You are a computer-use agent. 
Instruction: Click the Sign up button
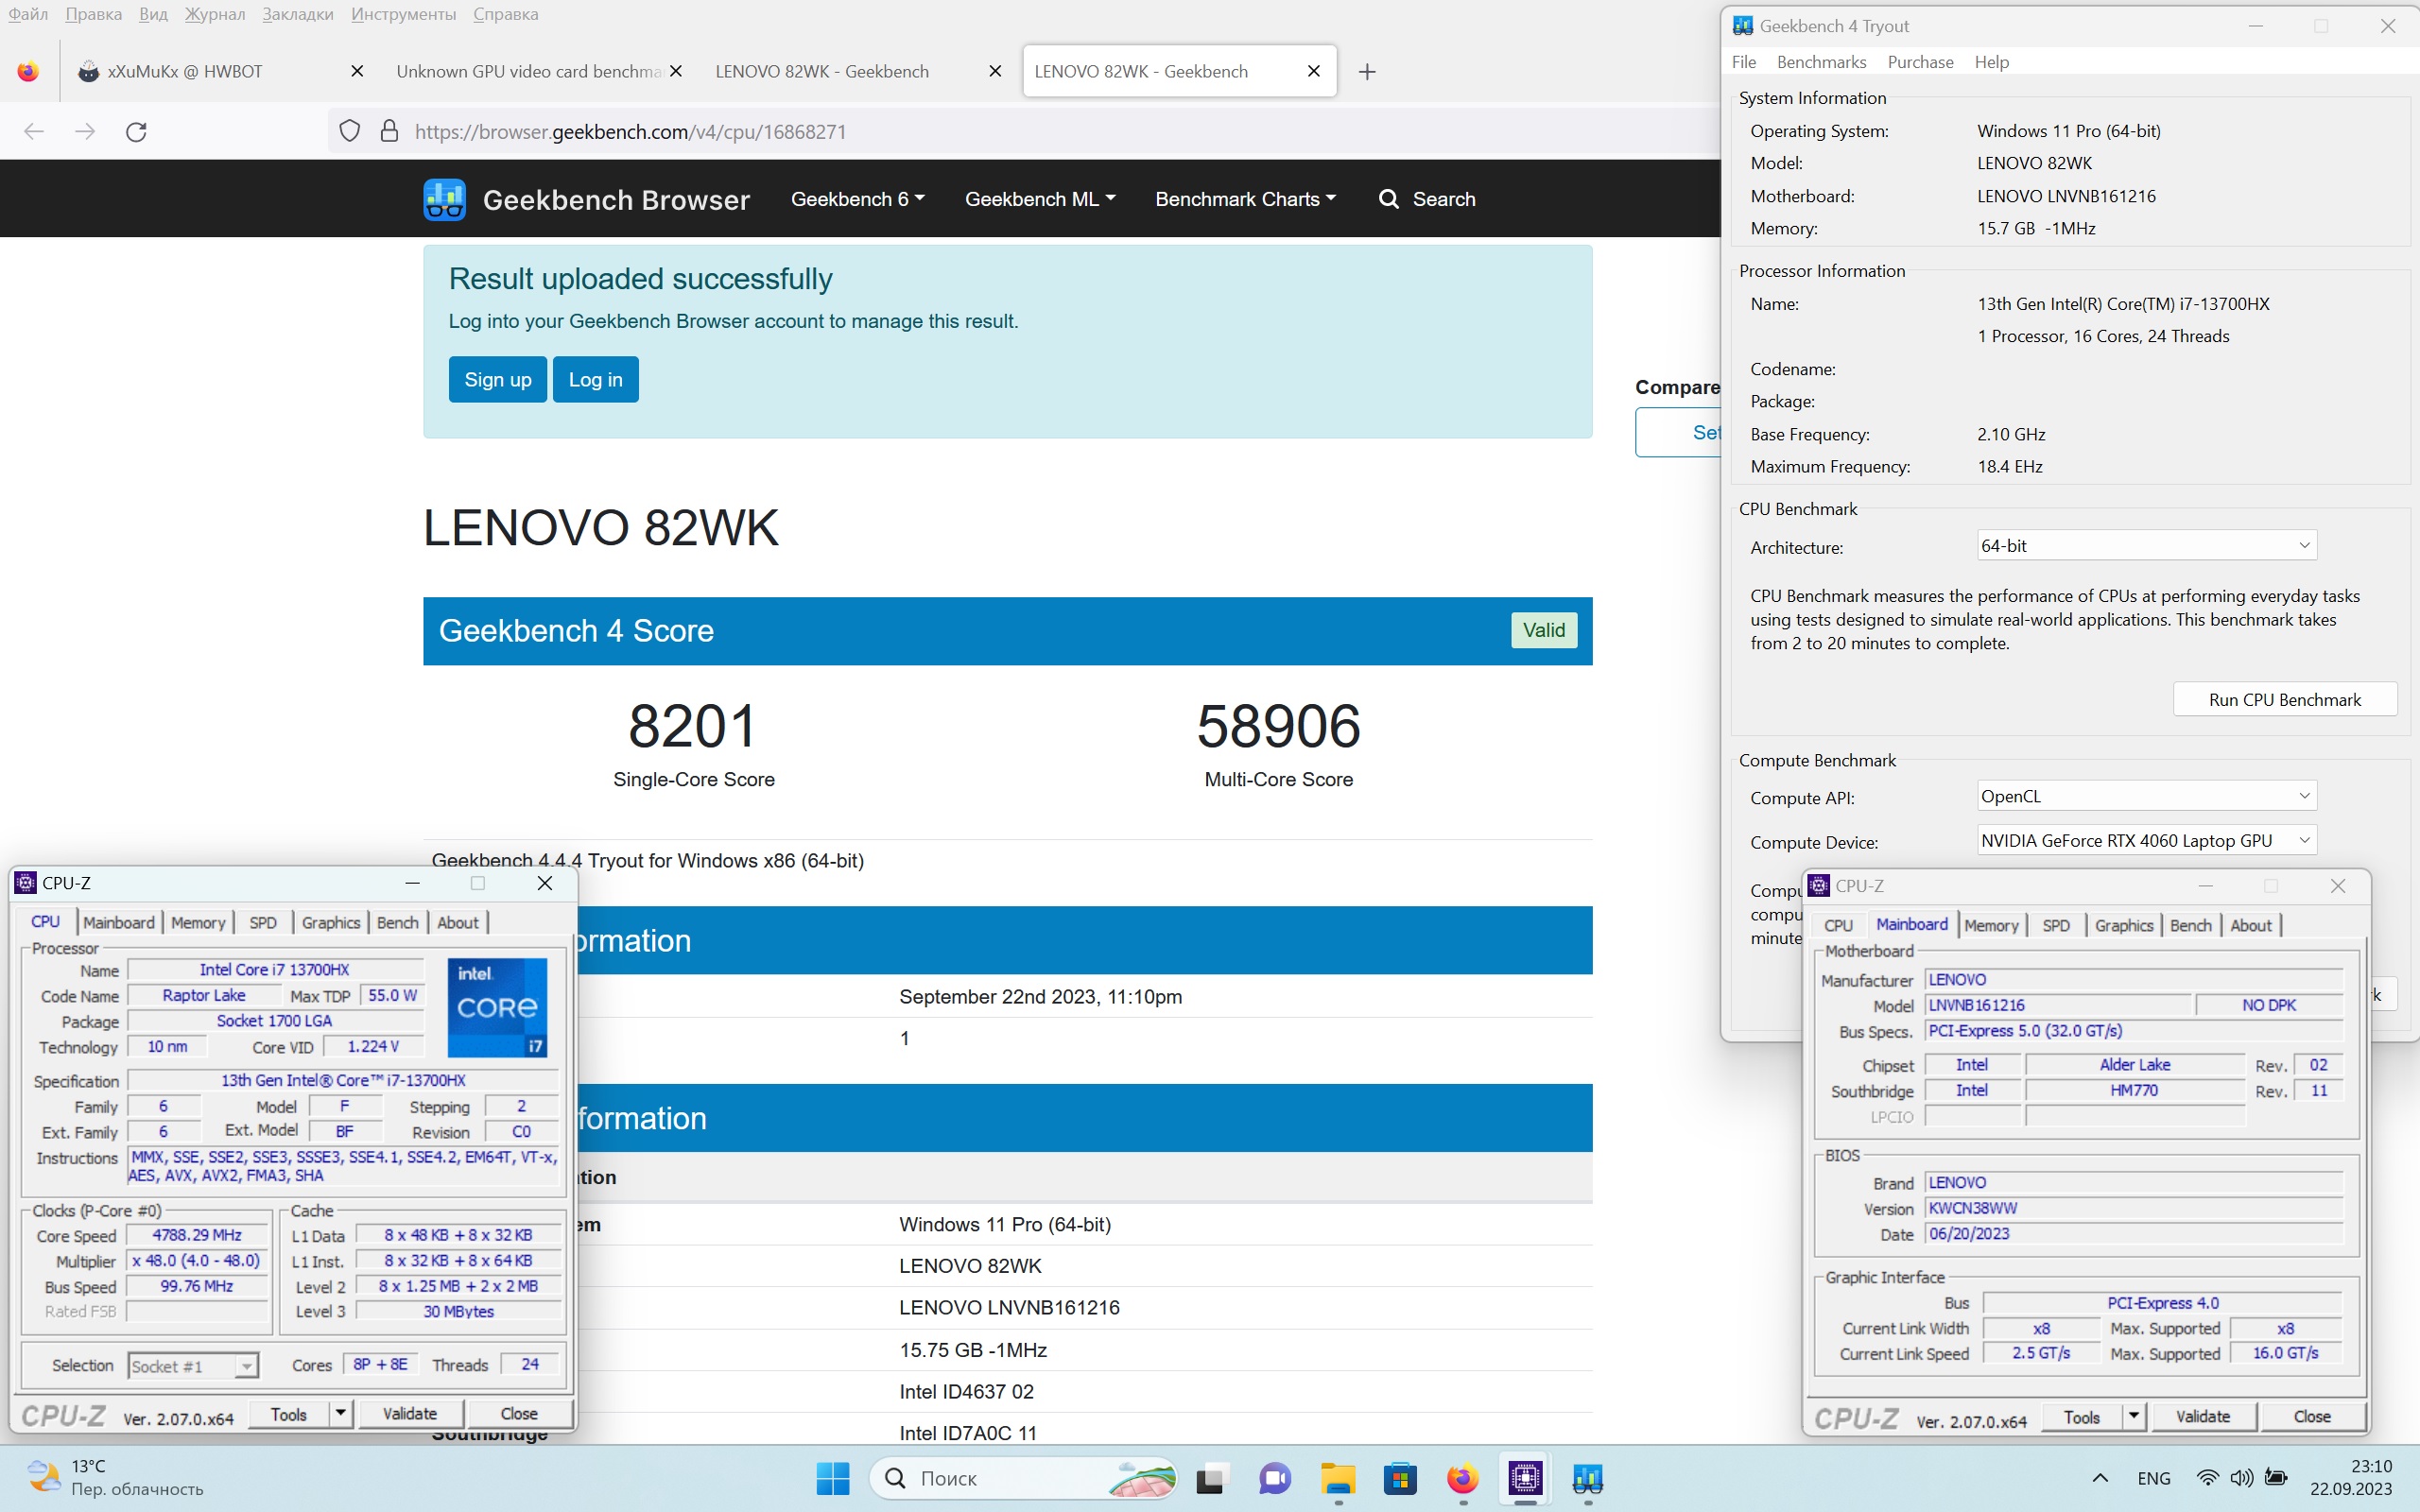497,379
